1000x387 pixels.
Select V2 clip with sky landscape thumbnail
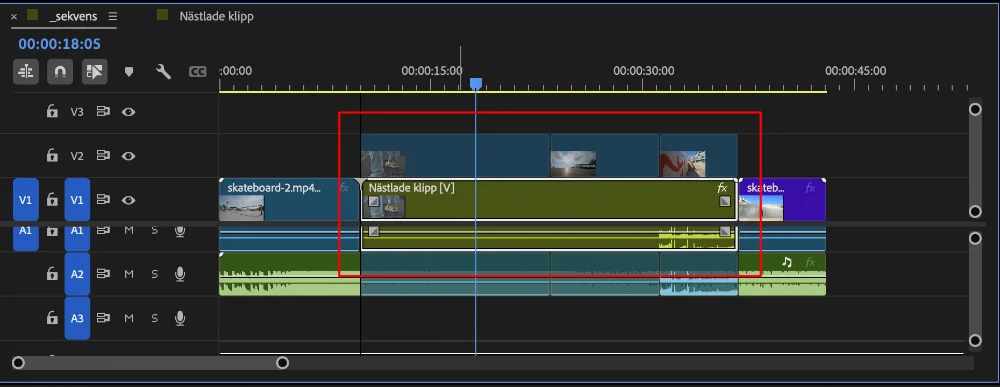pos(605,156)
